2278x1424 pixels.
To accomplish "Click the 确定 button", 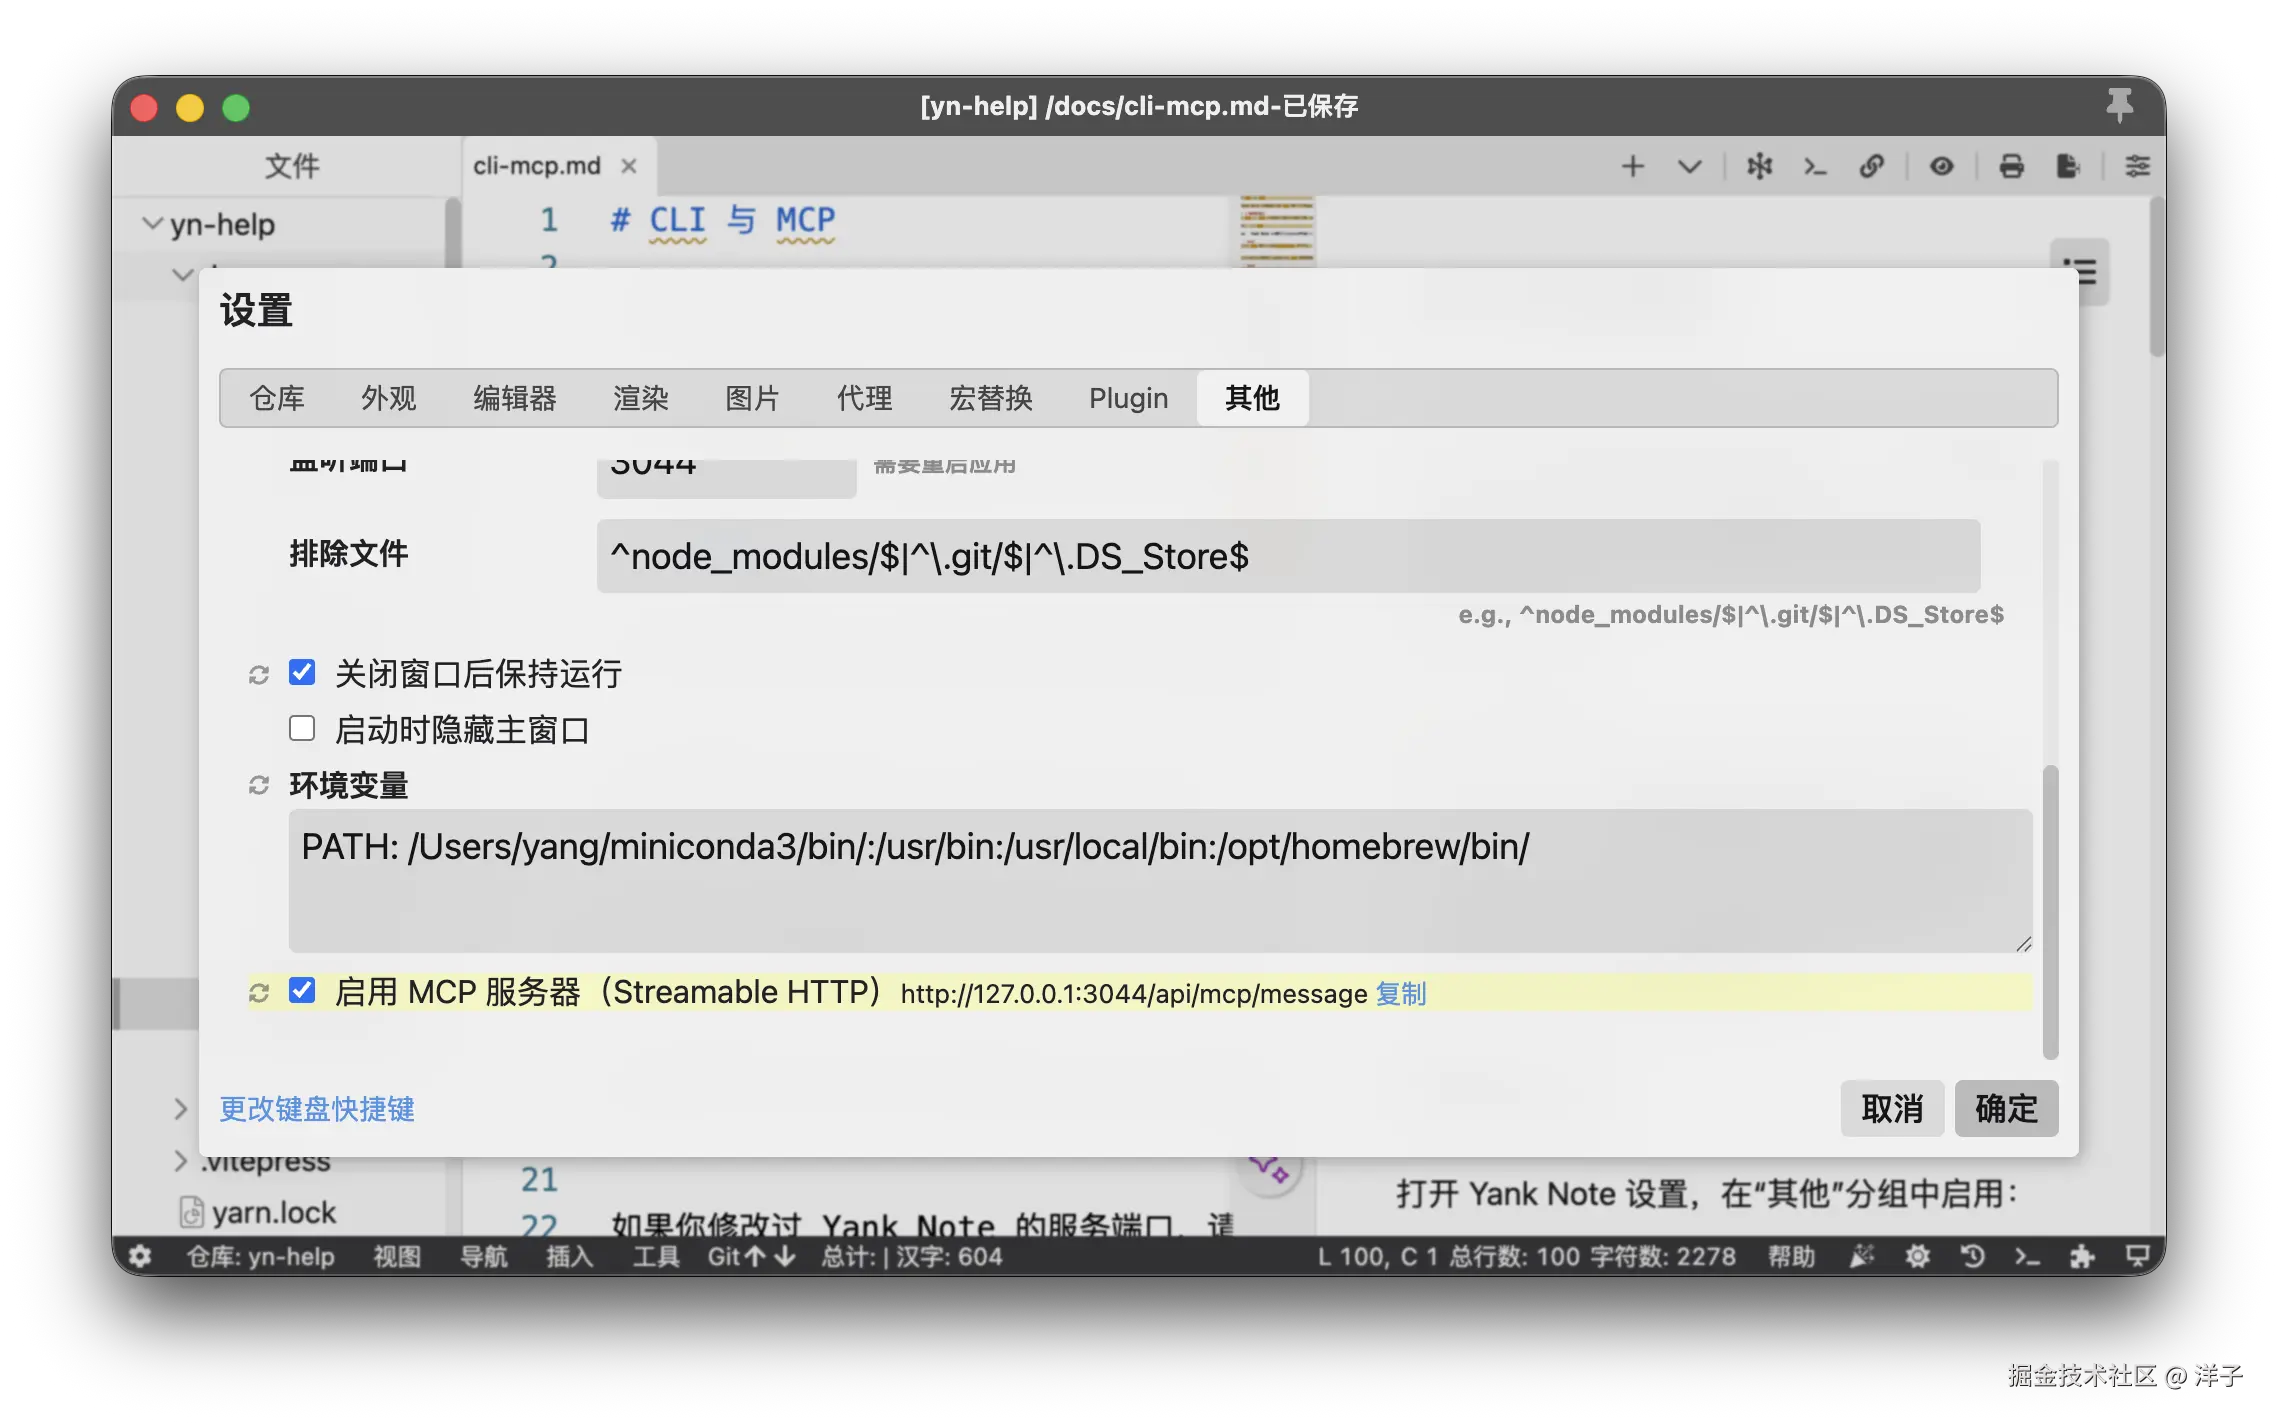I will click(x=2006, y=1108).
